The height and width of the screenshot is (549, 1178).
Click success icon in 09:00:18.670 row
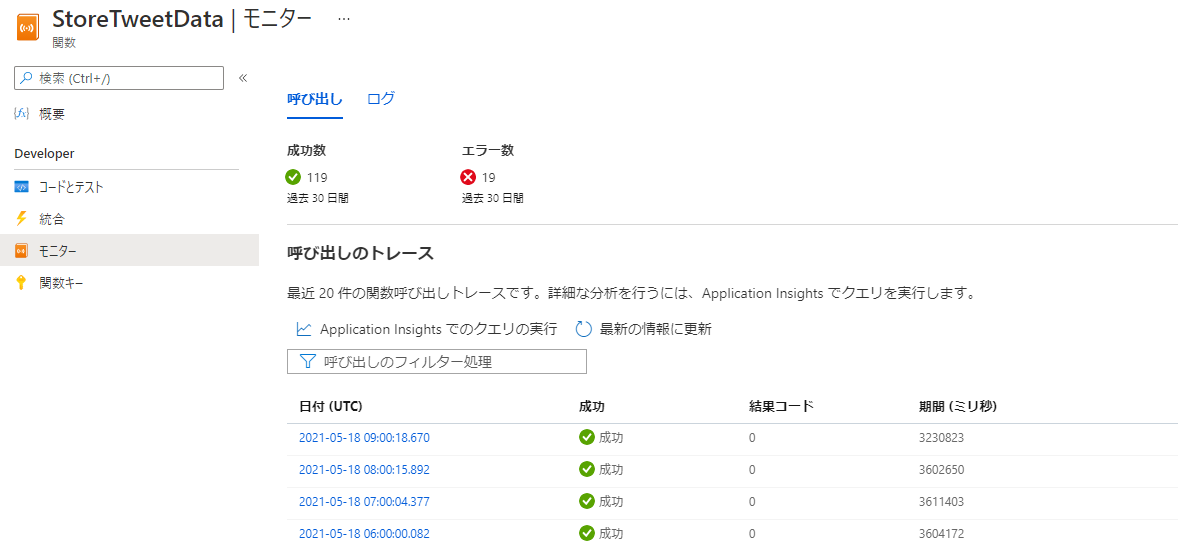pos(587,437)
